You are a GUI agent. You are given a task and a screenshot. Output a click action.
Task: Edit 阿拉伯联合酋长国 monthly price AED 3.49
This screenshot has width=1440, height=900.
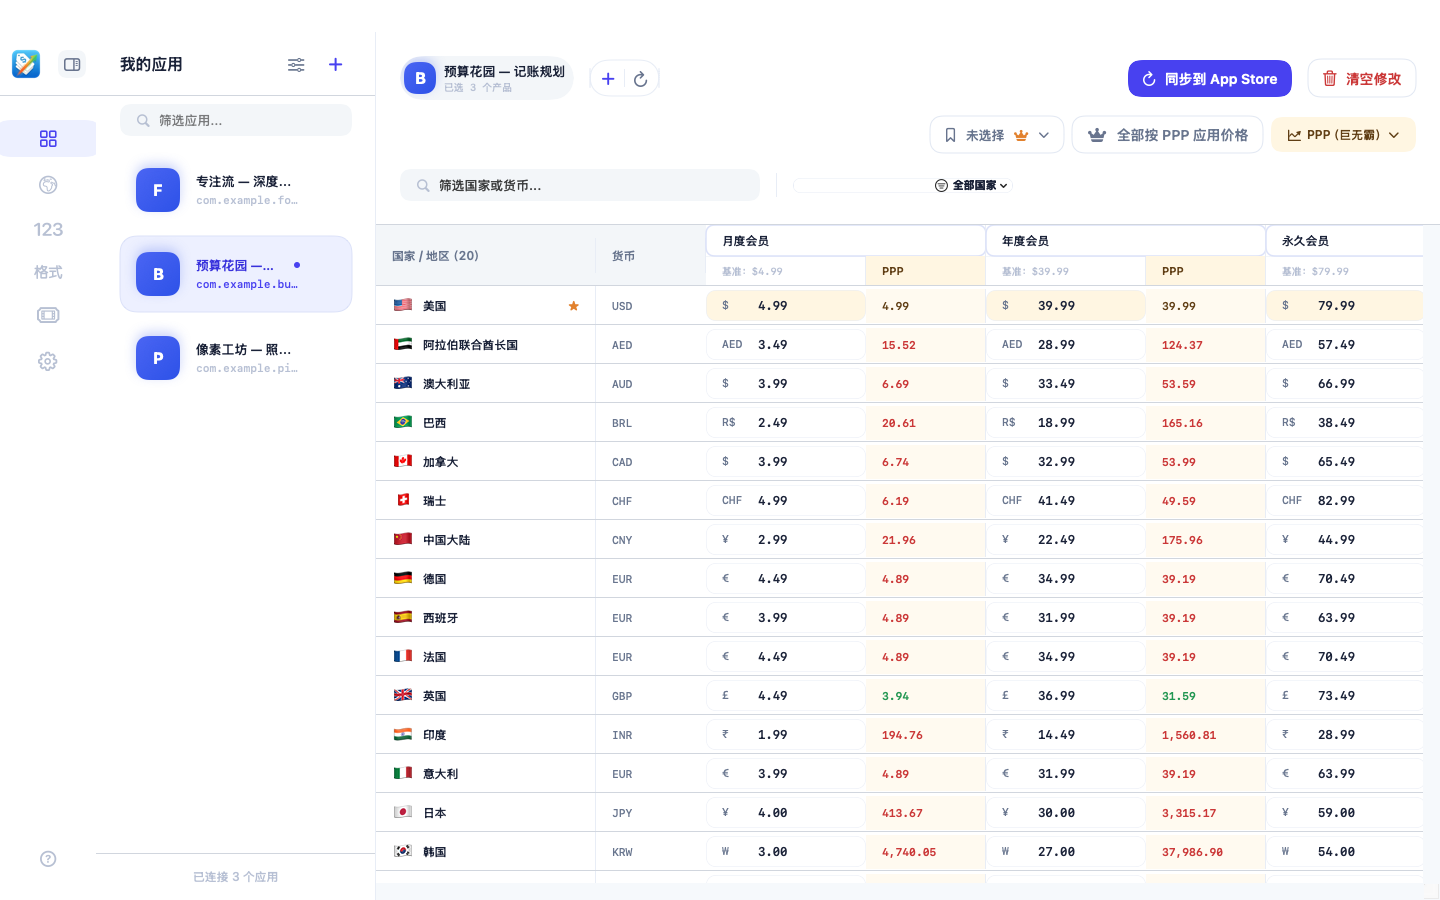(786, 345)
